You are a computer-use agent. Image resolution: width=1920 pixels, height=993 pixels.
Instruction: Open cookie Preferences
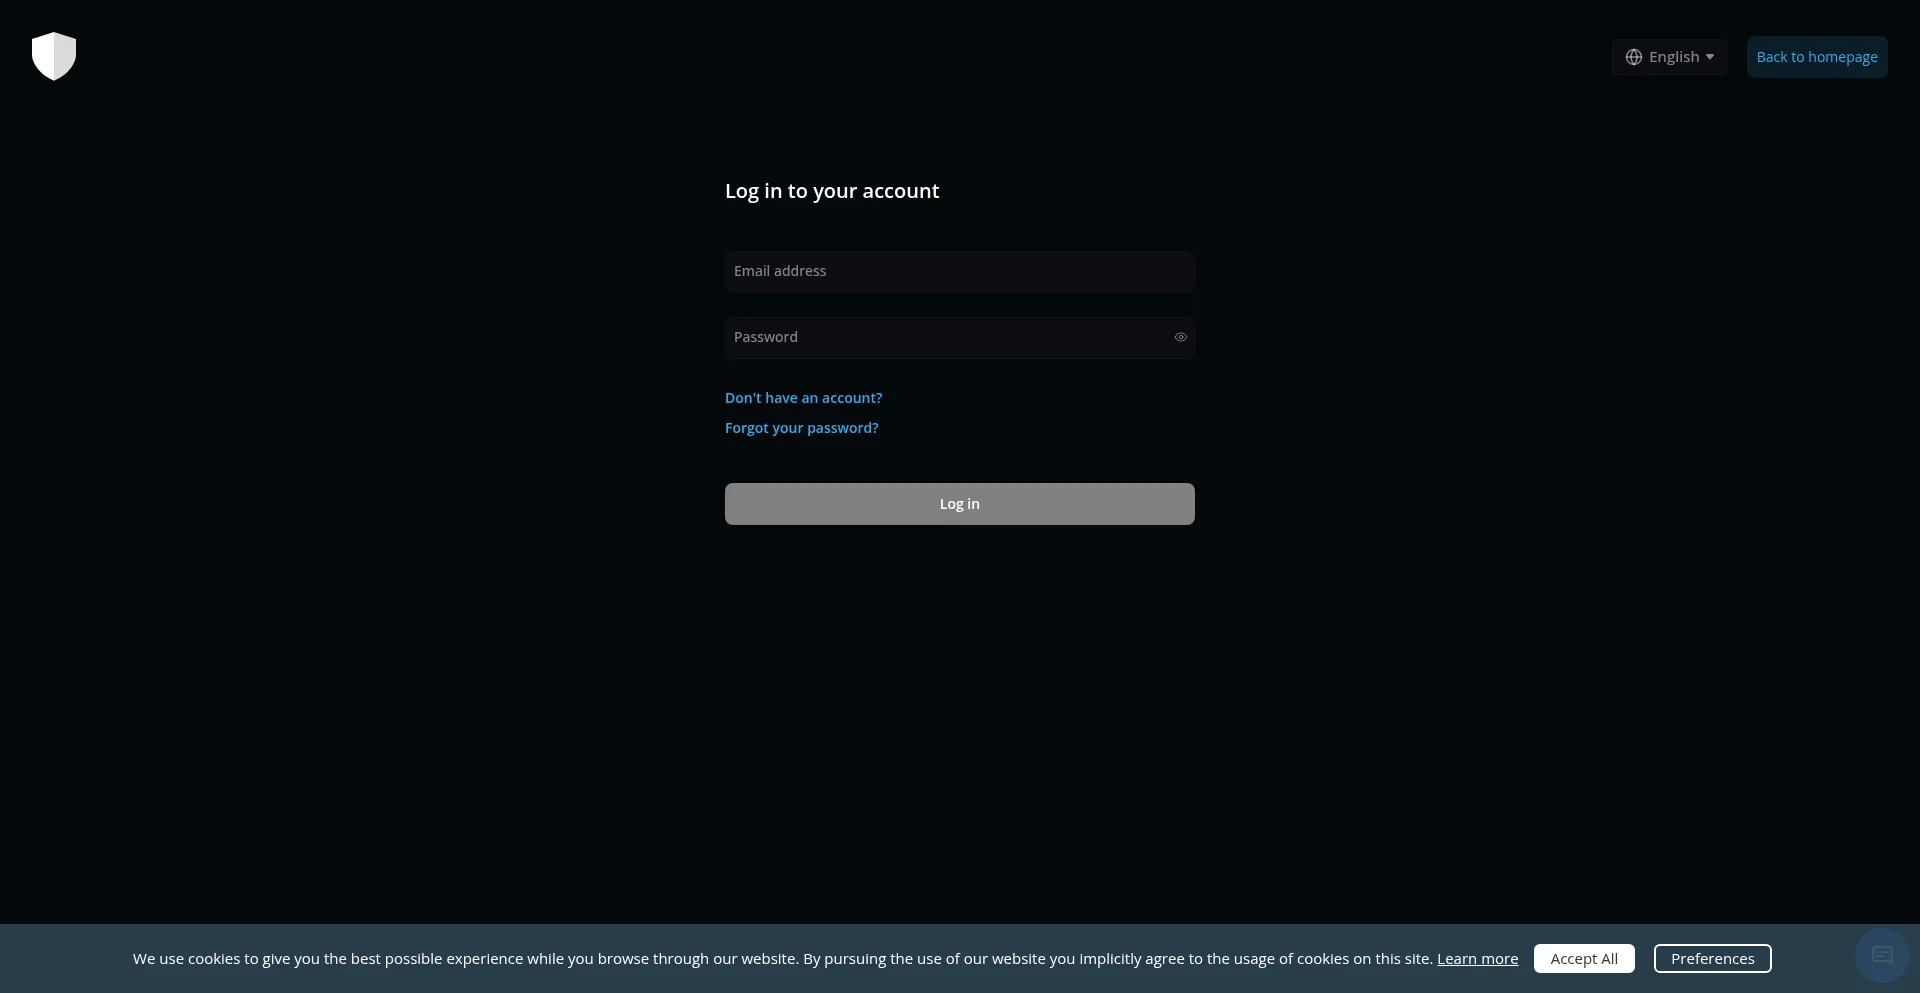tap(1712, 959)
